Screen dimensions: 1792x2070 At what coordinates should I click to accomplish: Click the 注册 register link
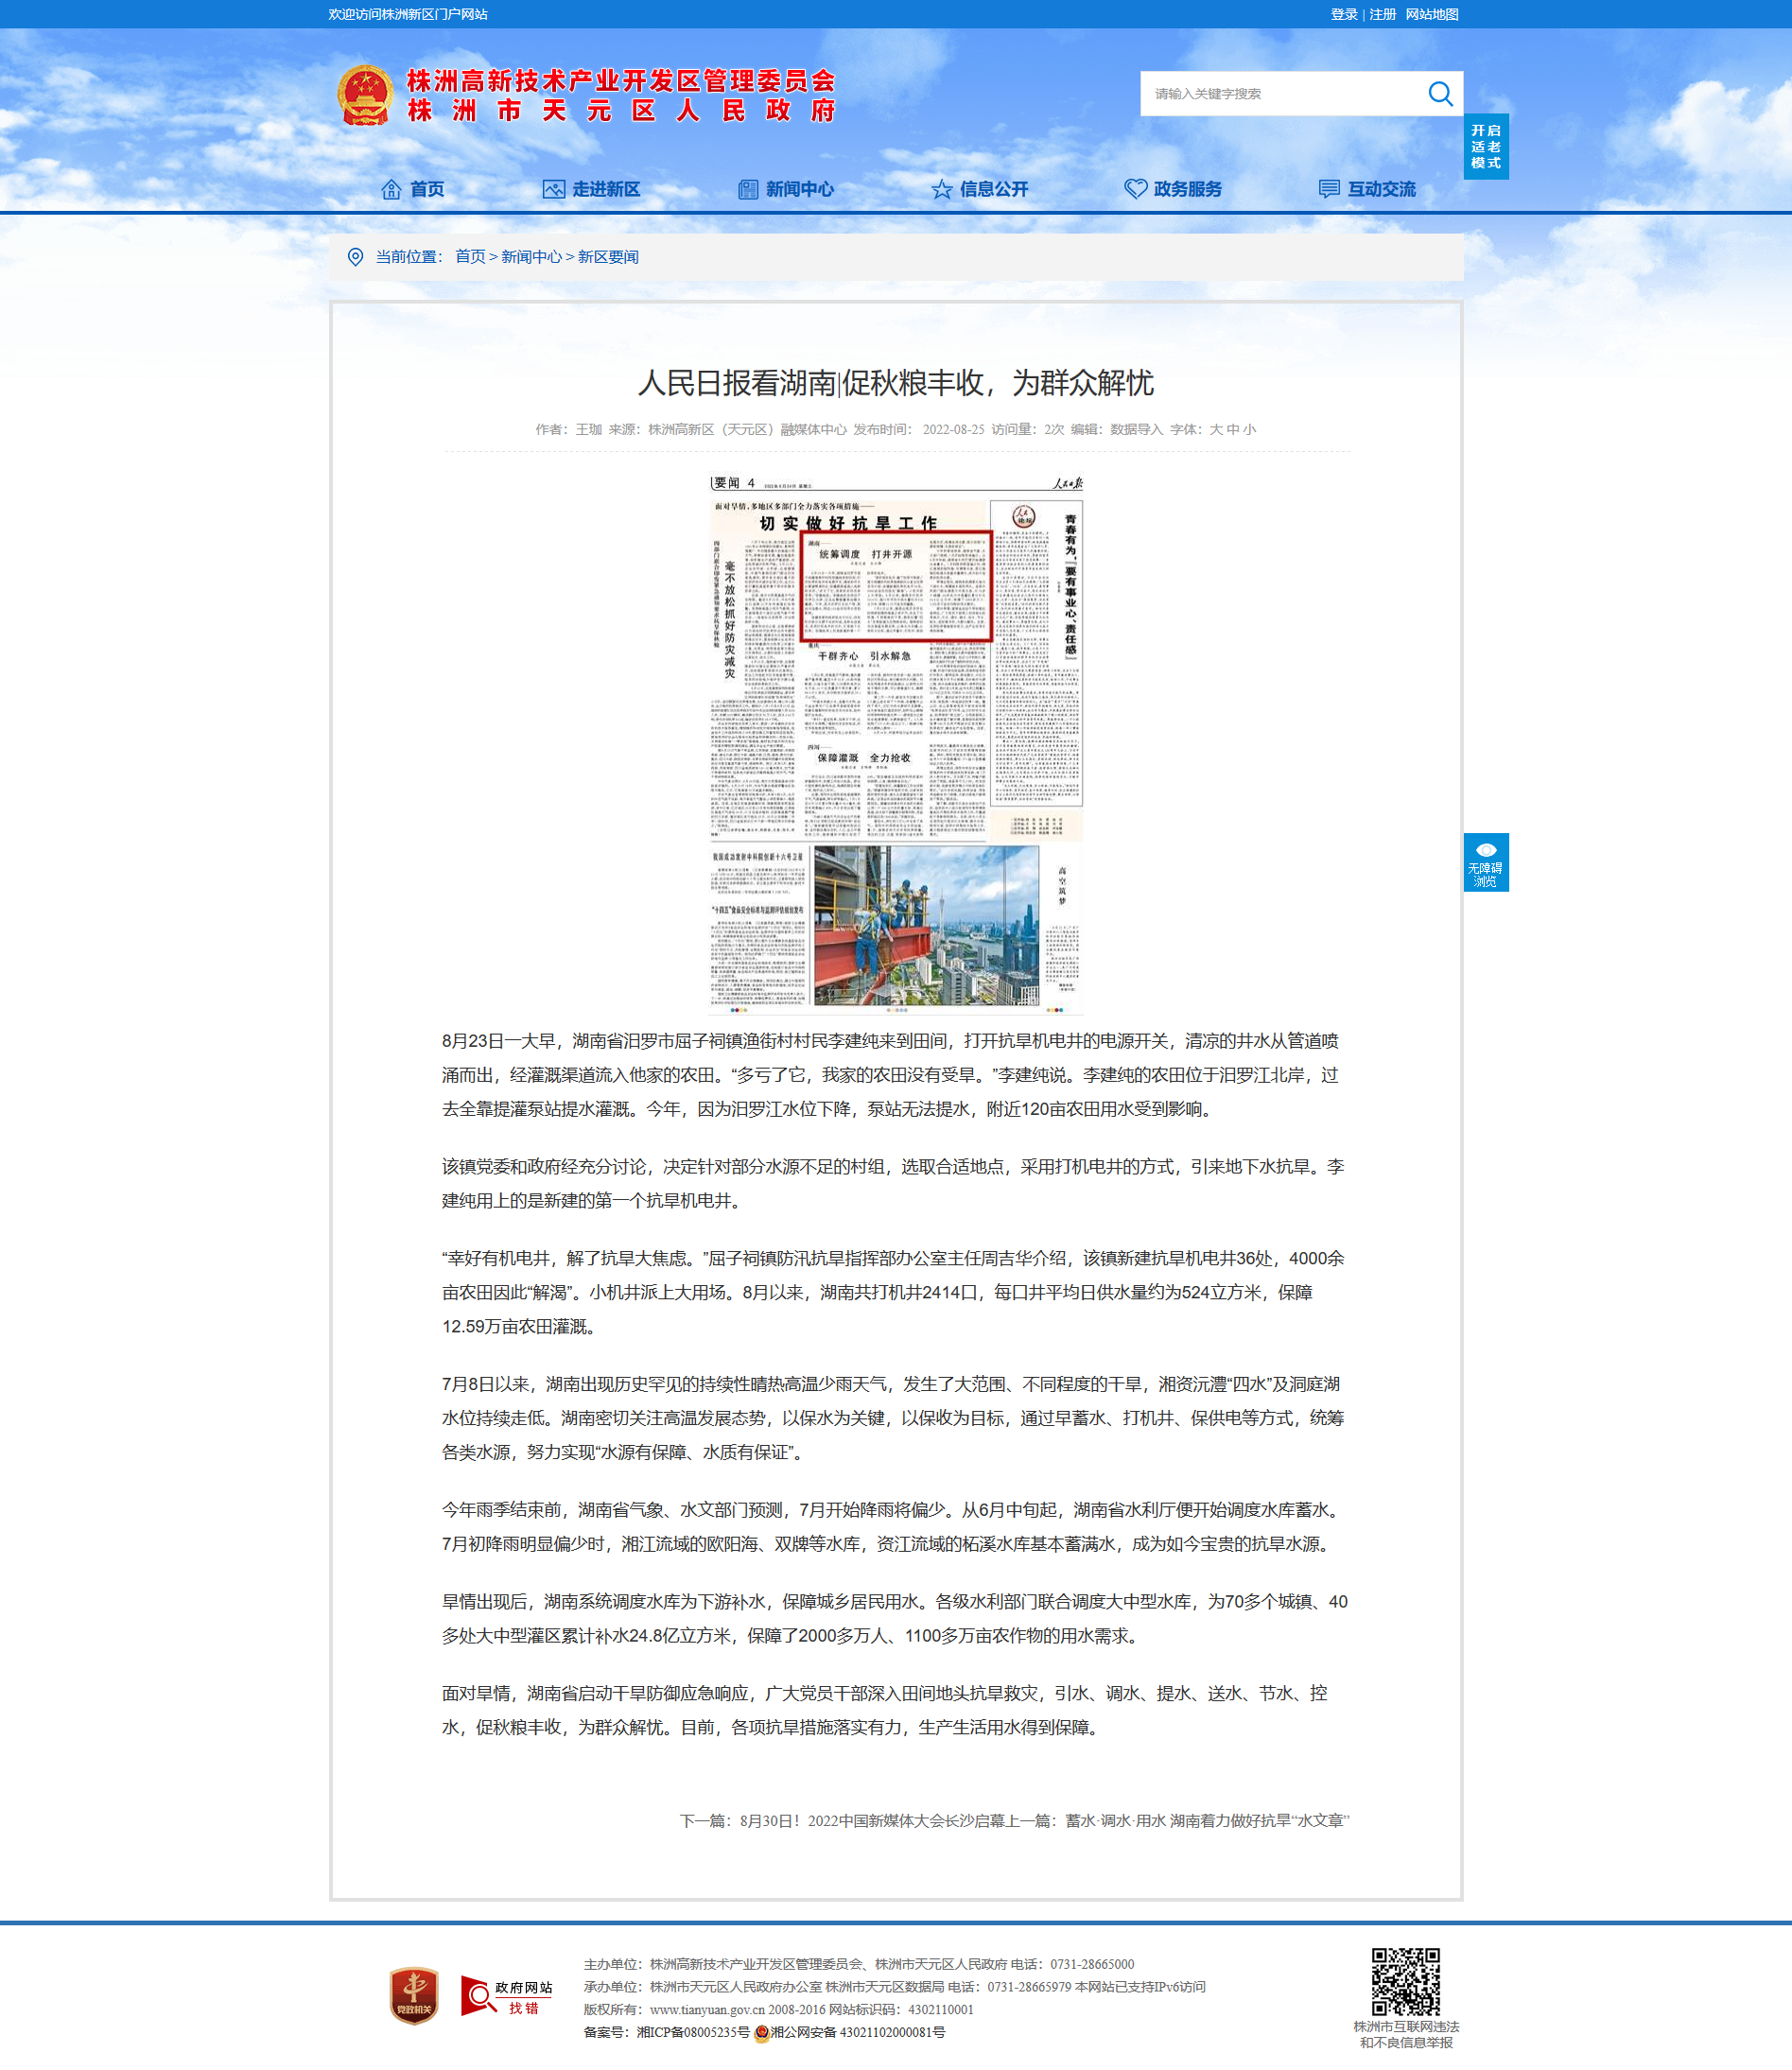coord(1382,14)
